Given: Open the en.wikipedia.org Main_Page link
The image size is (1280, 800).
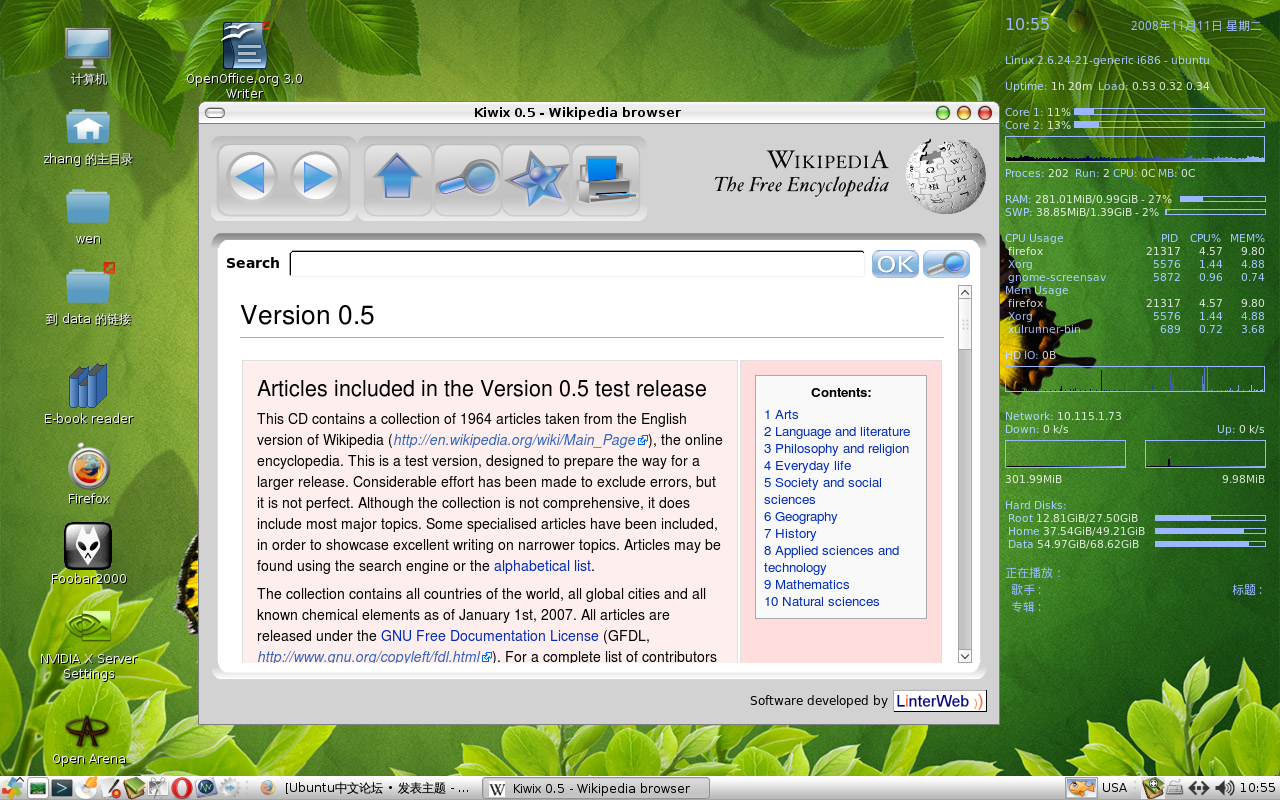Looking at the screenshot, I should pos(520,440).
